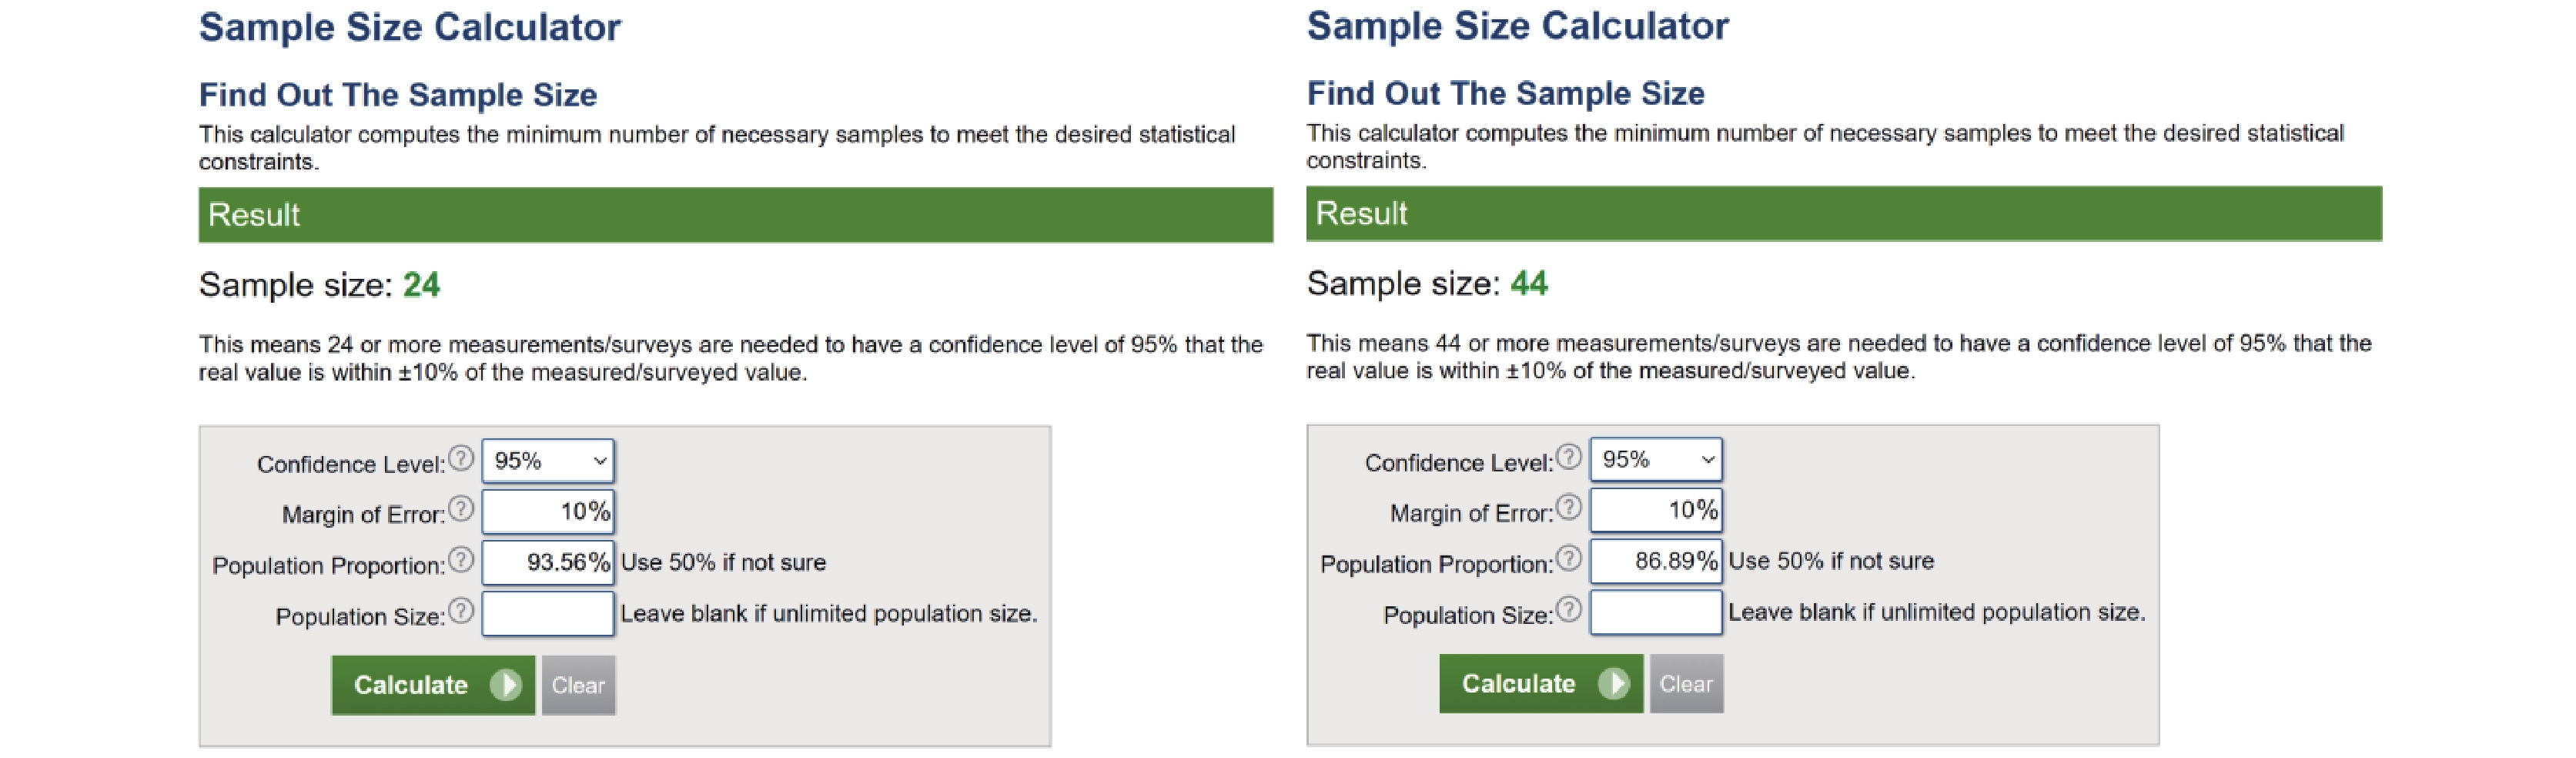Click the Margin of Error field in left calculator
This screenshot has width=2576, height=758.
click(x=548, y=512)
